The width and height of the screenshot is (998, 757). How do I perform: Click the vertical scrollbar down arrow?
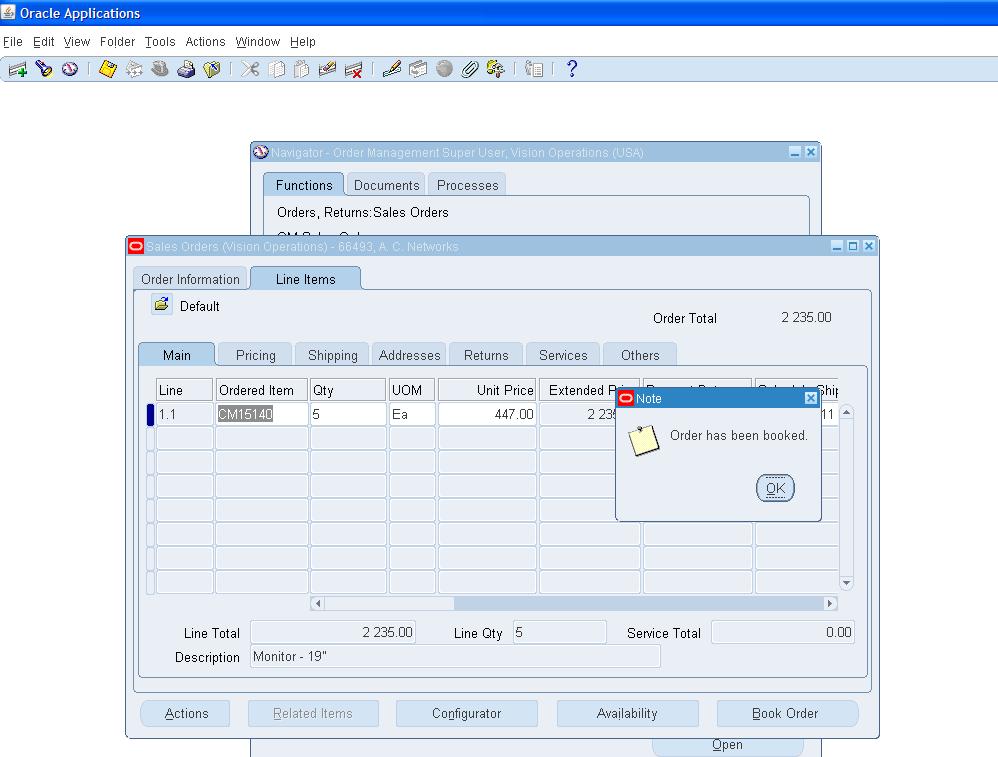[x=847, y=583]
